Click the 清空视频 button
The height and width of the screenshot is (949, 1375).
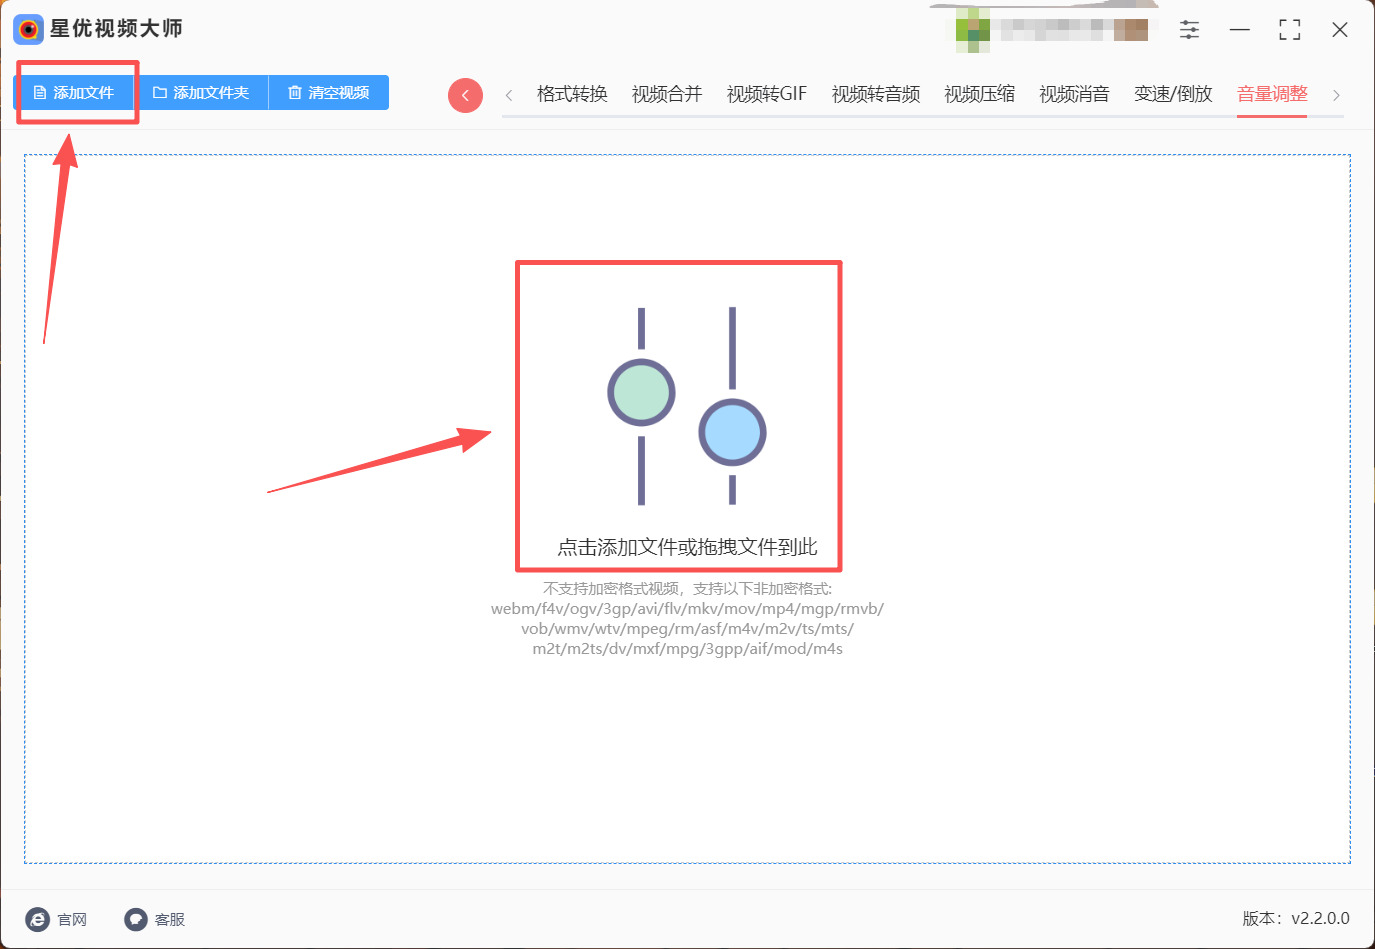329,93
